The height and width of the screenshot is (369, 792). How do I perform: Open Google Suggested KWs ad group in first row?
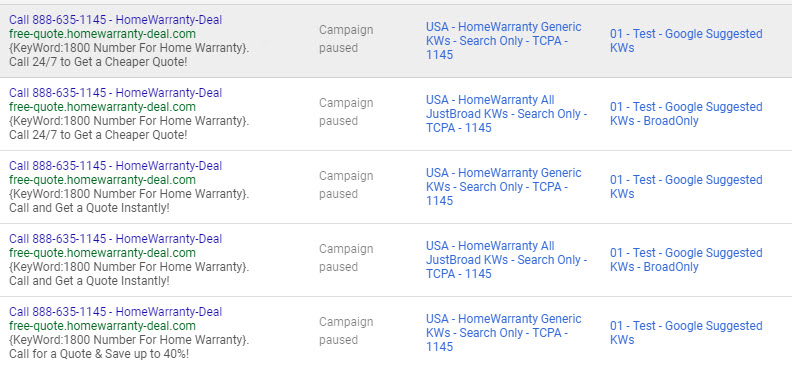tap(686, 41)
